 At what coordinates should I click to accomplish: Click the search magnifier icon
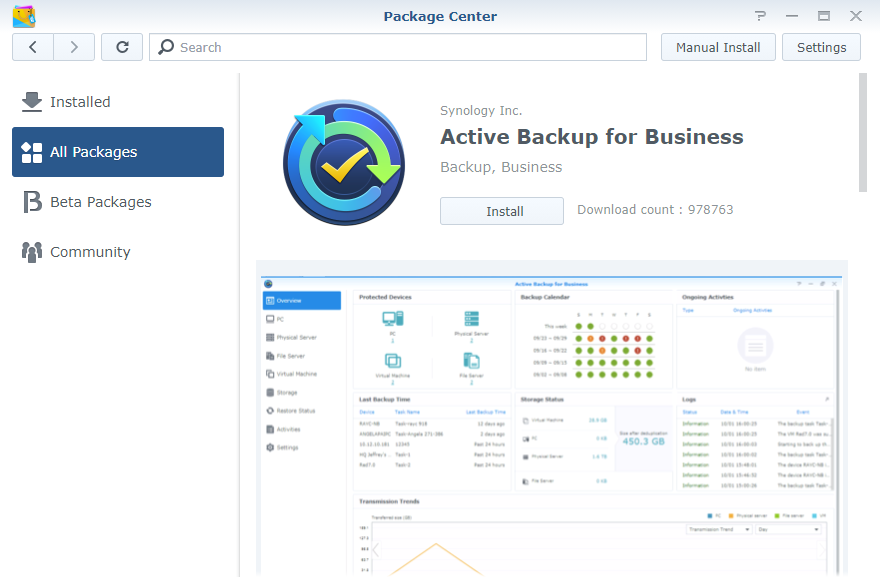[x=166, y=47]
